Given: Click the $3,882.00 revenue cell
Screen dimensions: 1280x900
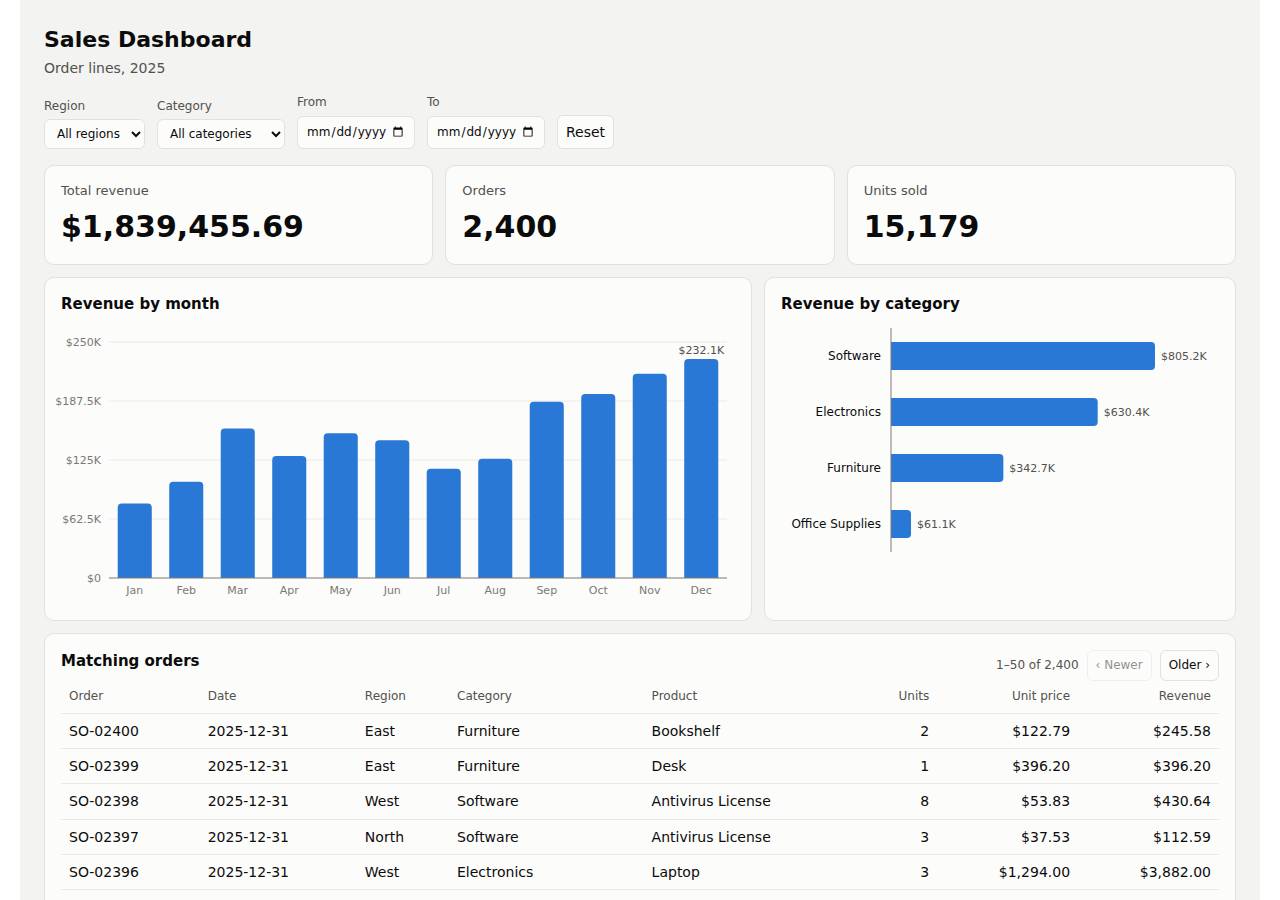Looking at the screenshot, I should 1175,872.
